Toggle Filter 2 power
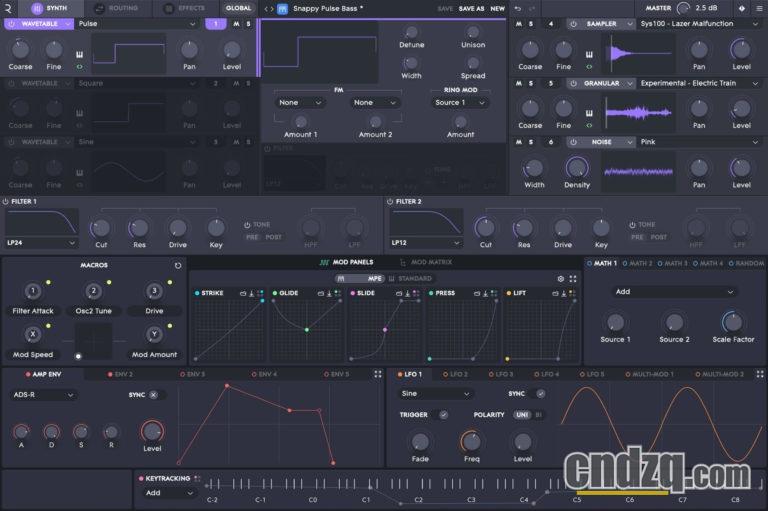768x511 pixels. (x=390, y=201)
